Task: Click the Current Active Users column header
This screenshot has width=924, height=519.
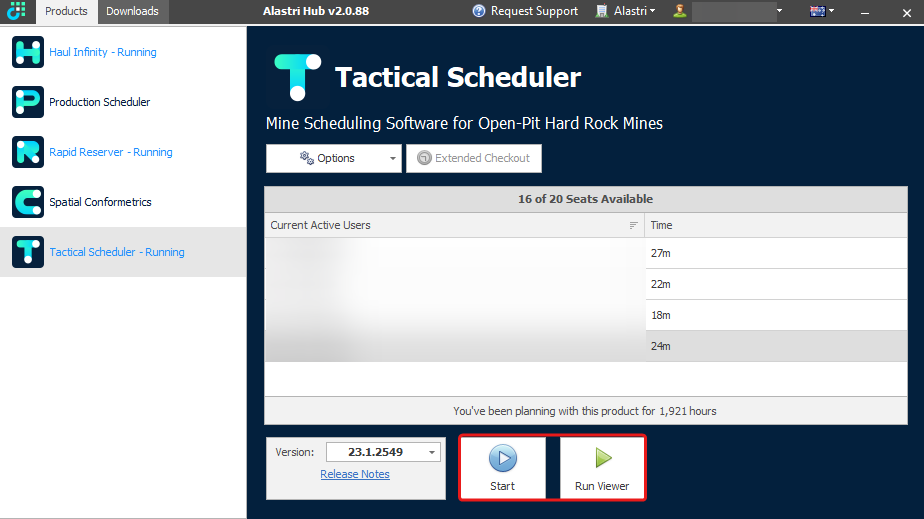Action: point(454,225)
